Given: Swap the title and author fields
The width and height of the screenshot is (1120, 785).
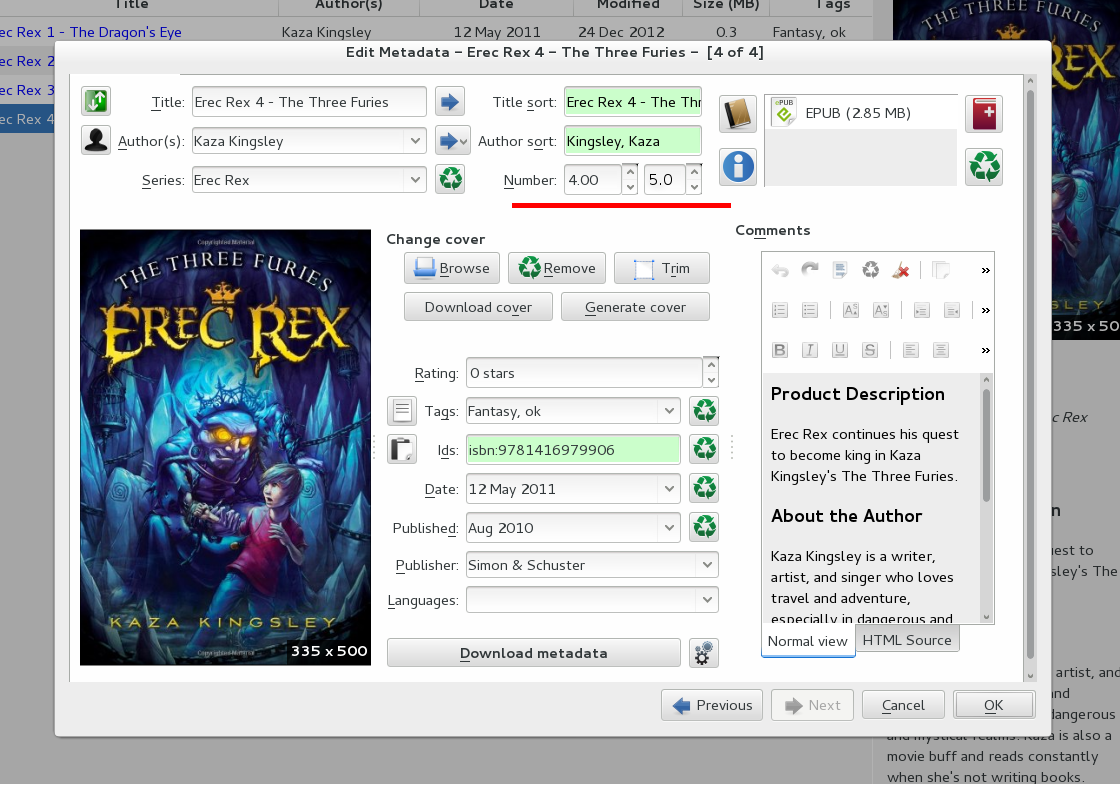Looking at the screenshot, I should tap(96, 101).
